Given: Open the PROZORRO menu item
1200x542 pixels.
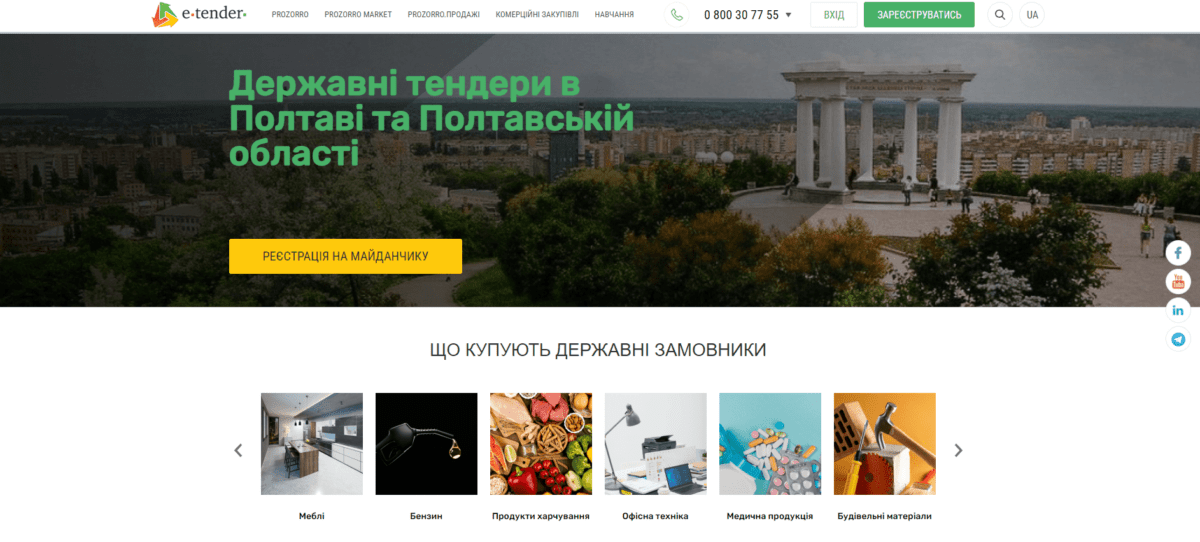Looking at the screenshot, I should [290, 15].
